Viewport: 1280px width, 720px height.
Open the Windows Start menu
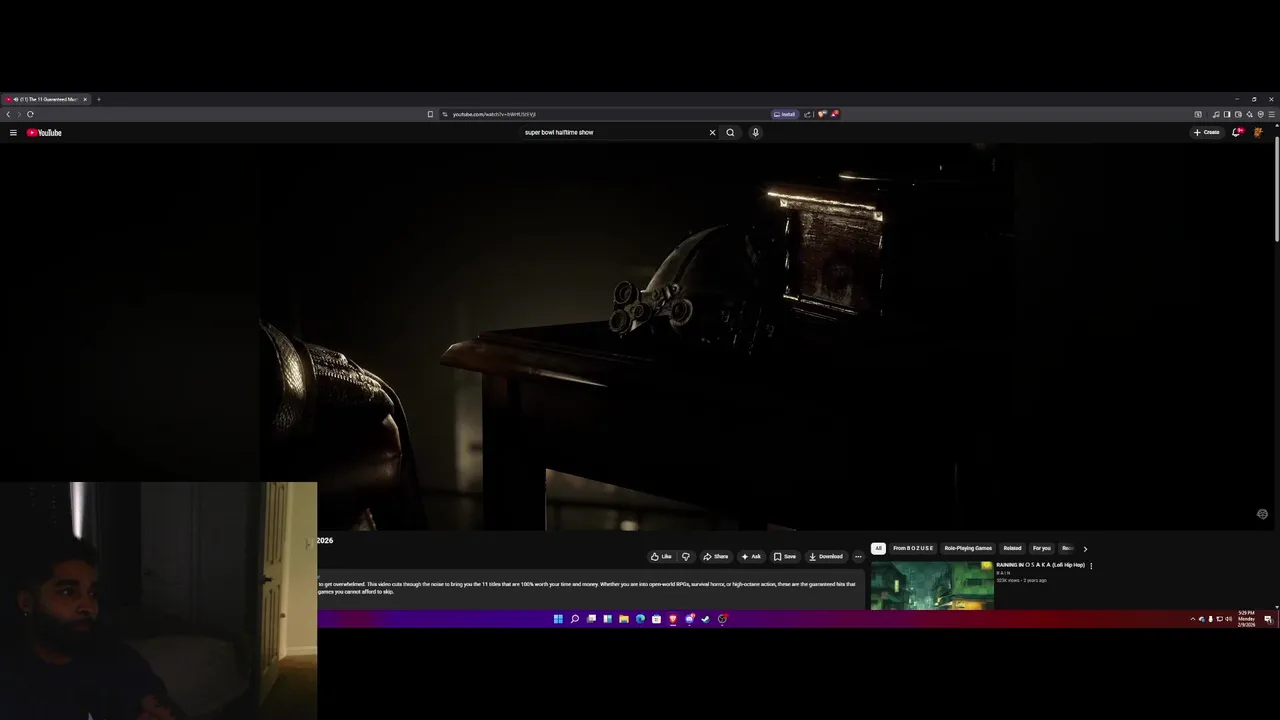click(x=558, y=619)
